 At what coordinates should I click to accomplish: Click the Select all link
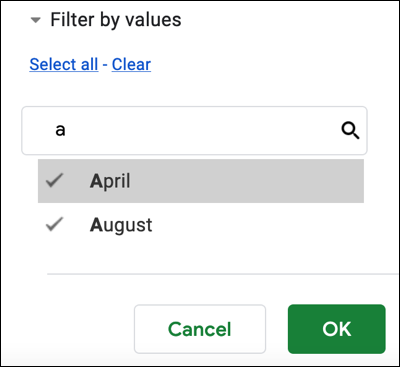tap(64, 64)
